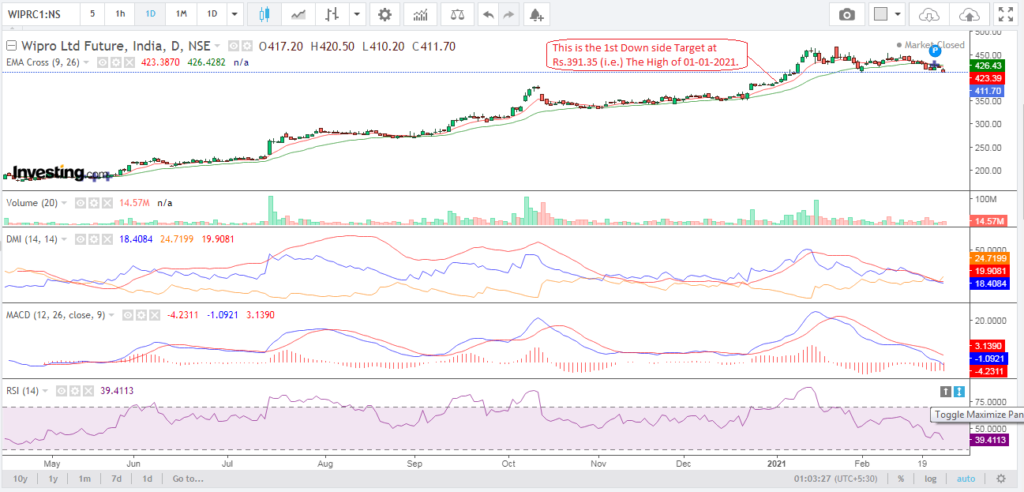Image resolution: width=1024 pixels, height=492 pixels.
Task: Toggle maximize for the RSI pane
Action: coord(959,391)
